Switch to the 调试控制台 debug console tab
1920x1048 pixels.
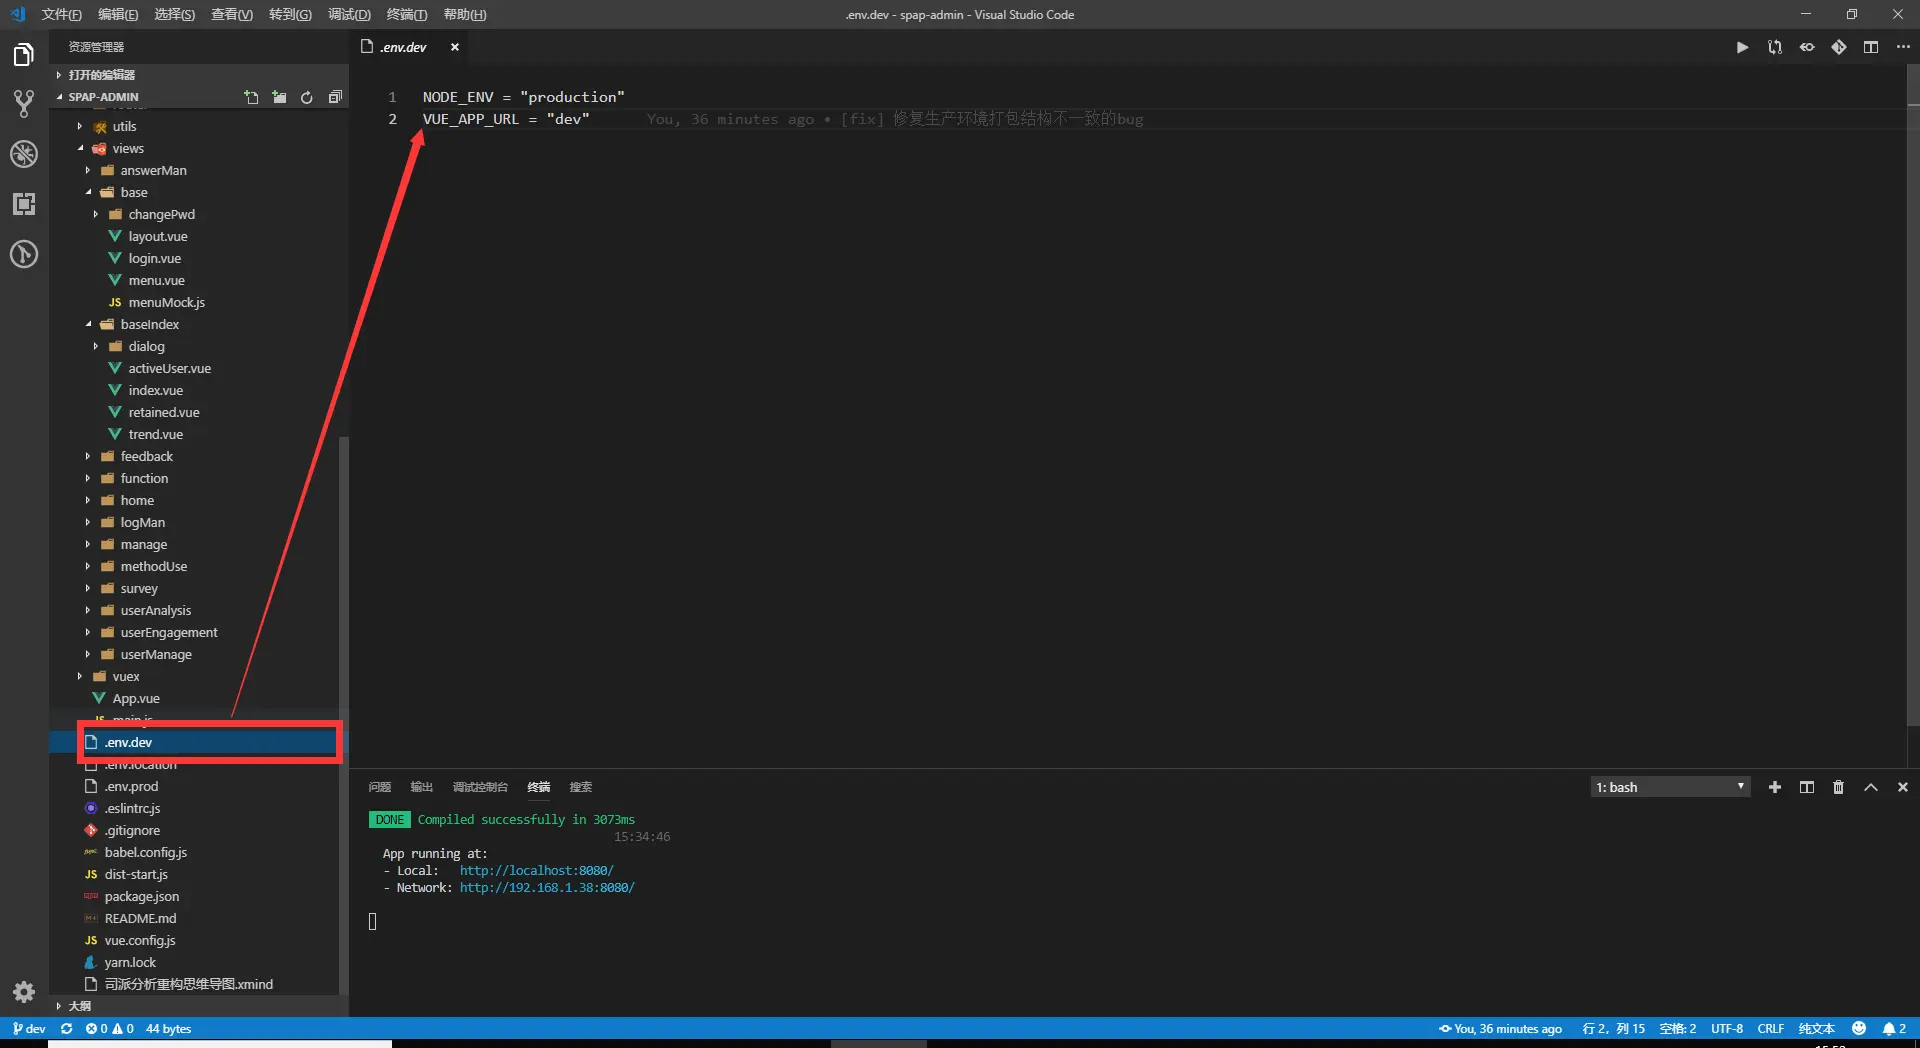480,787
